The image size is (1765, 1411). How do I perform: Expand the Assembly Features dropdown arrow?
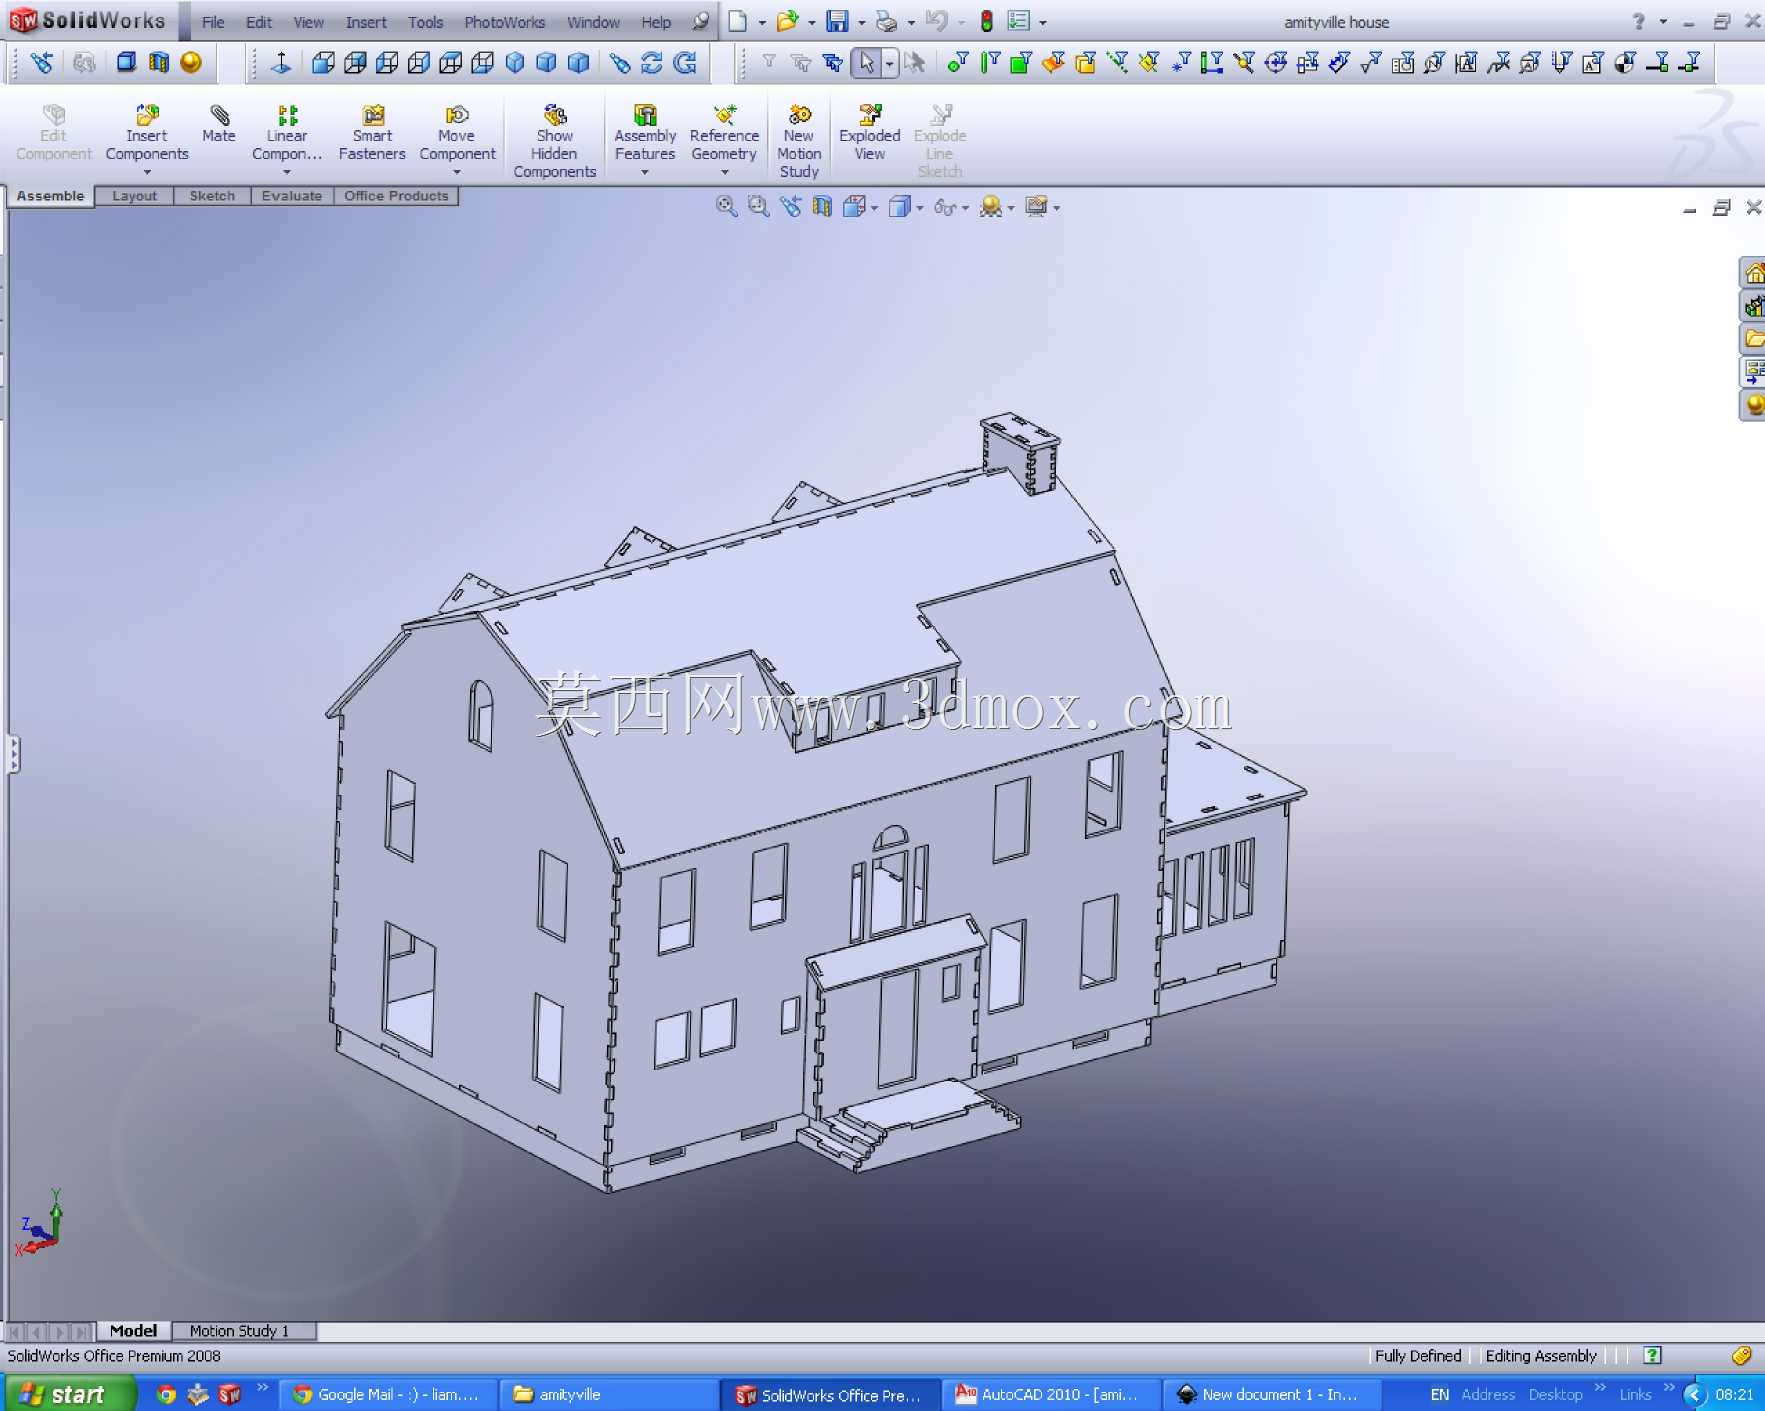pyautogui.click(x=645, y=173)
